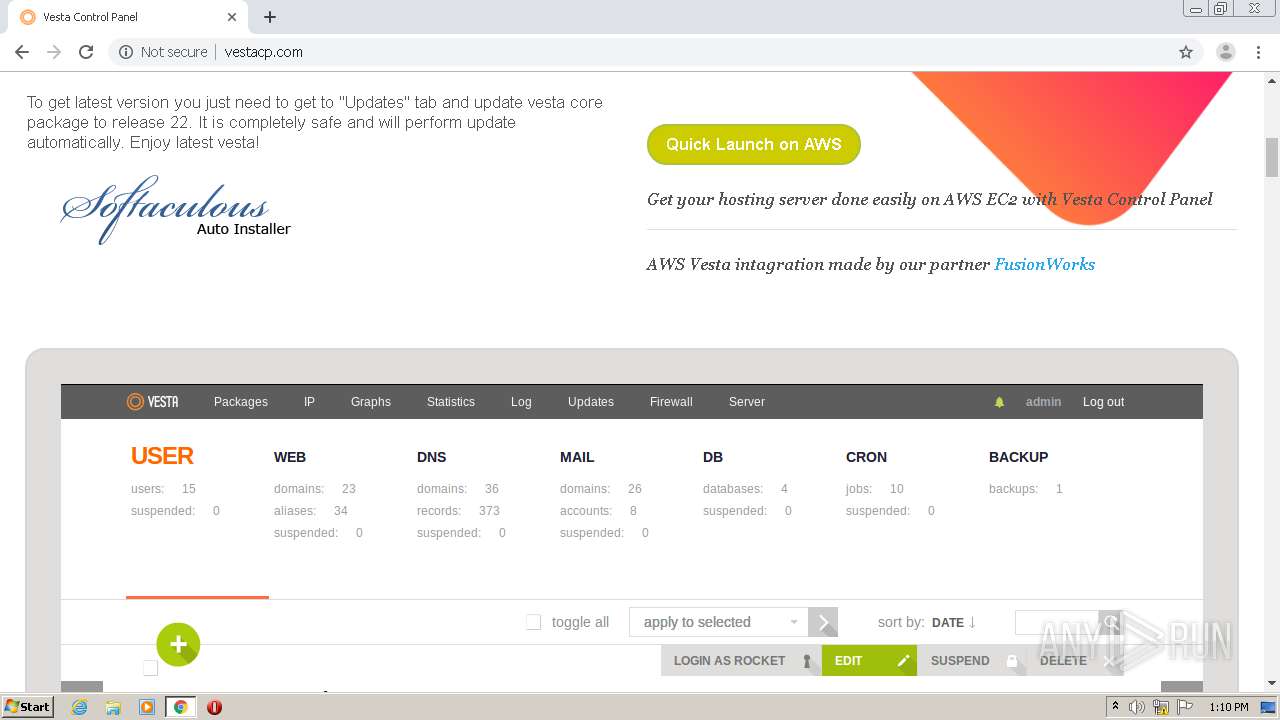Click SUSPEND user button
The image size is (1280, 720).
[971, 660]
